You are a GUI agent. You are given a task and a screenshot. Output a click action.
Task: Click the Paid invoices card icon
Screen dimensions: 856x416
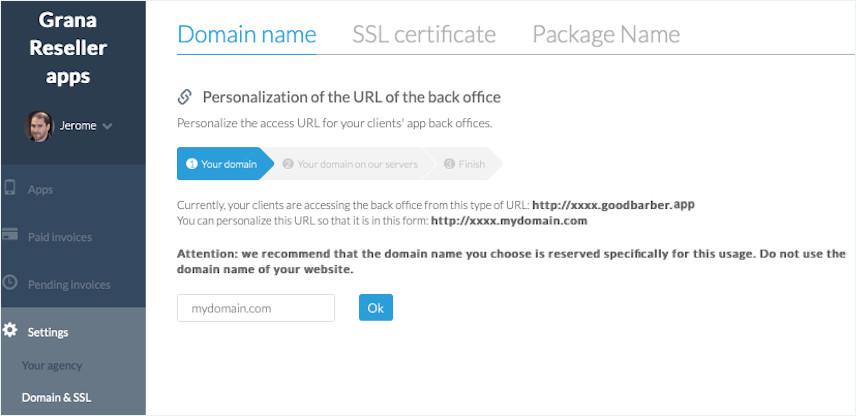(x=10, y=236)
